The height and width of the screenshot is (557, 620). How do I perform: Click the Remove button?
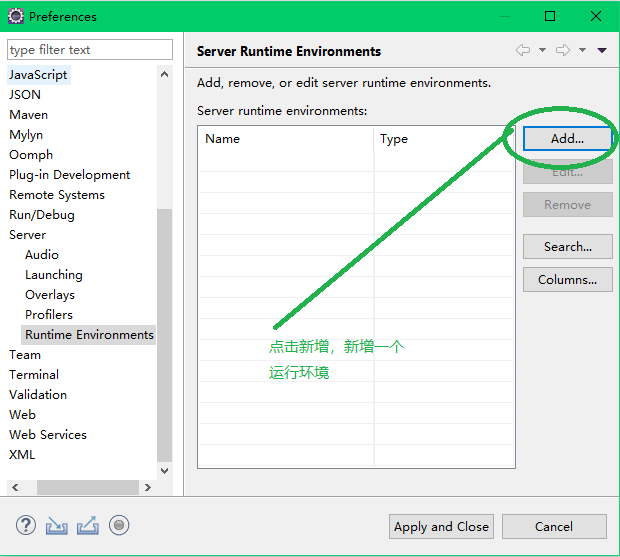coord(567,205)
